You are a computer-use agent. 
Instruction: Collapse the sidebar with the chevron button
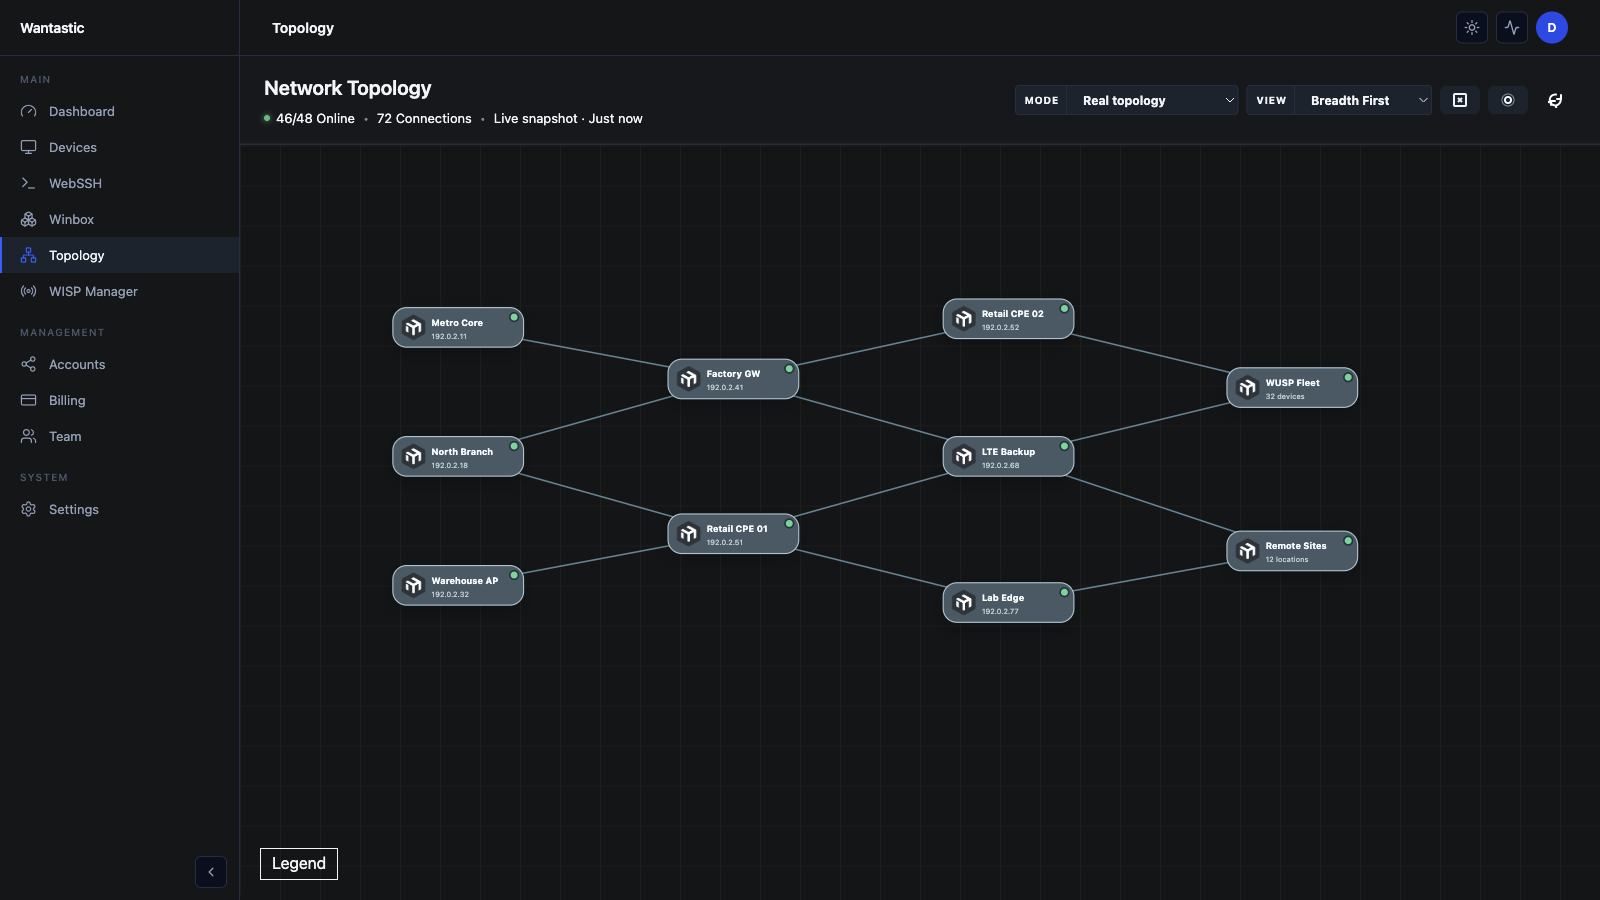click(x=211, y=872)
